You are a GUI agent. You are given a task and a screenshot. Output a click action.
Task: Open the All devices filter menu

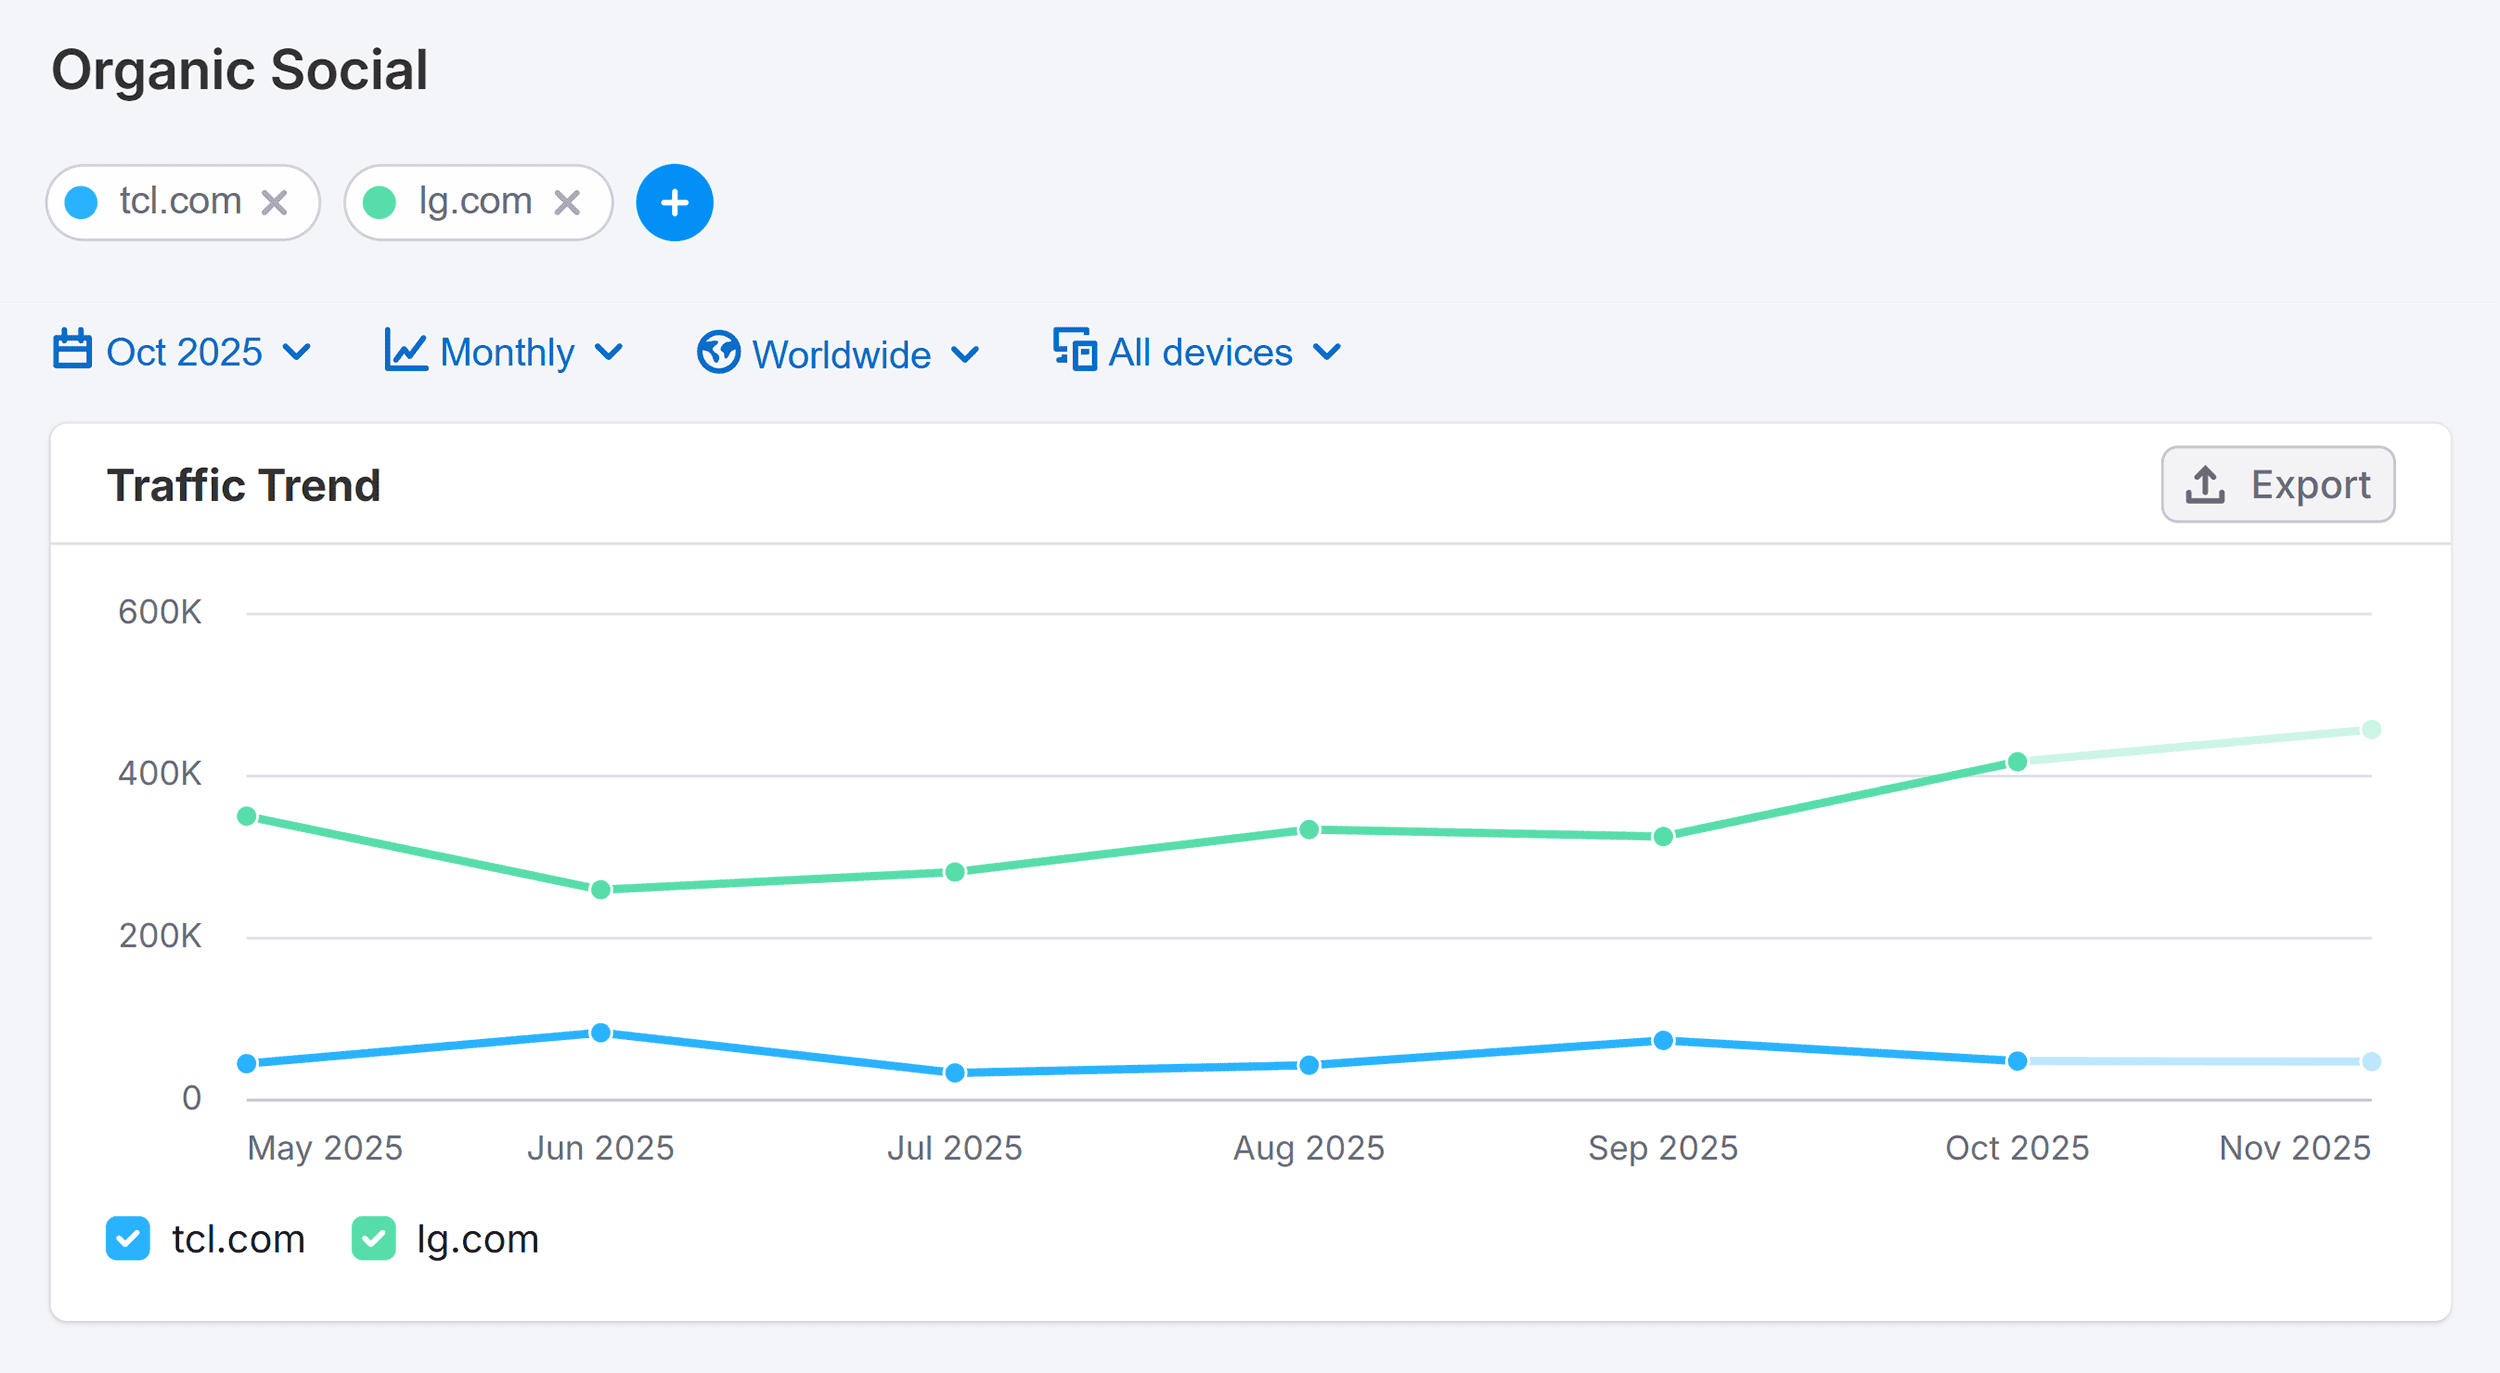(x=1200, y=351)
